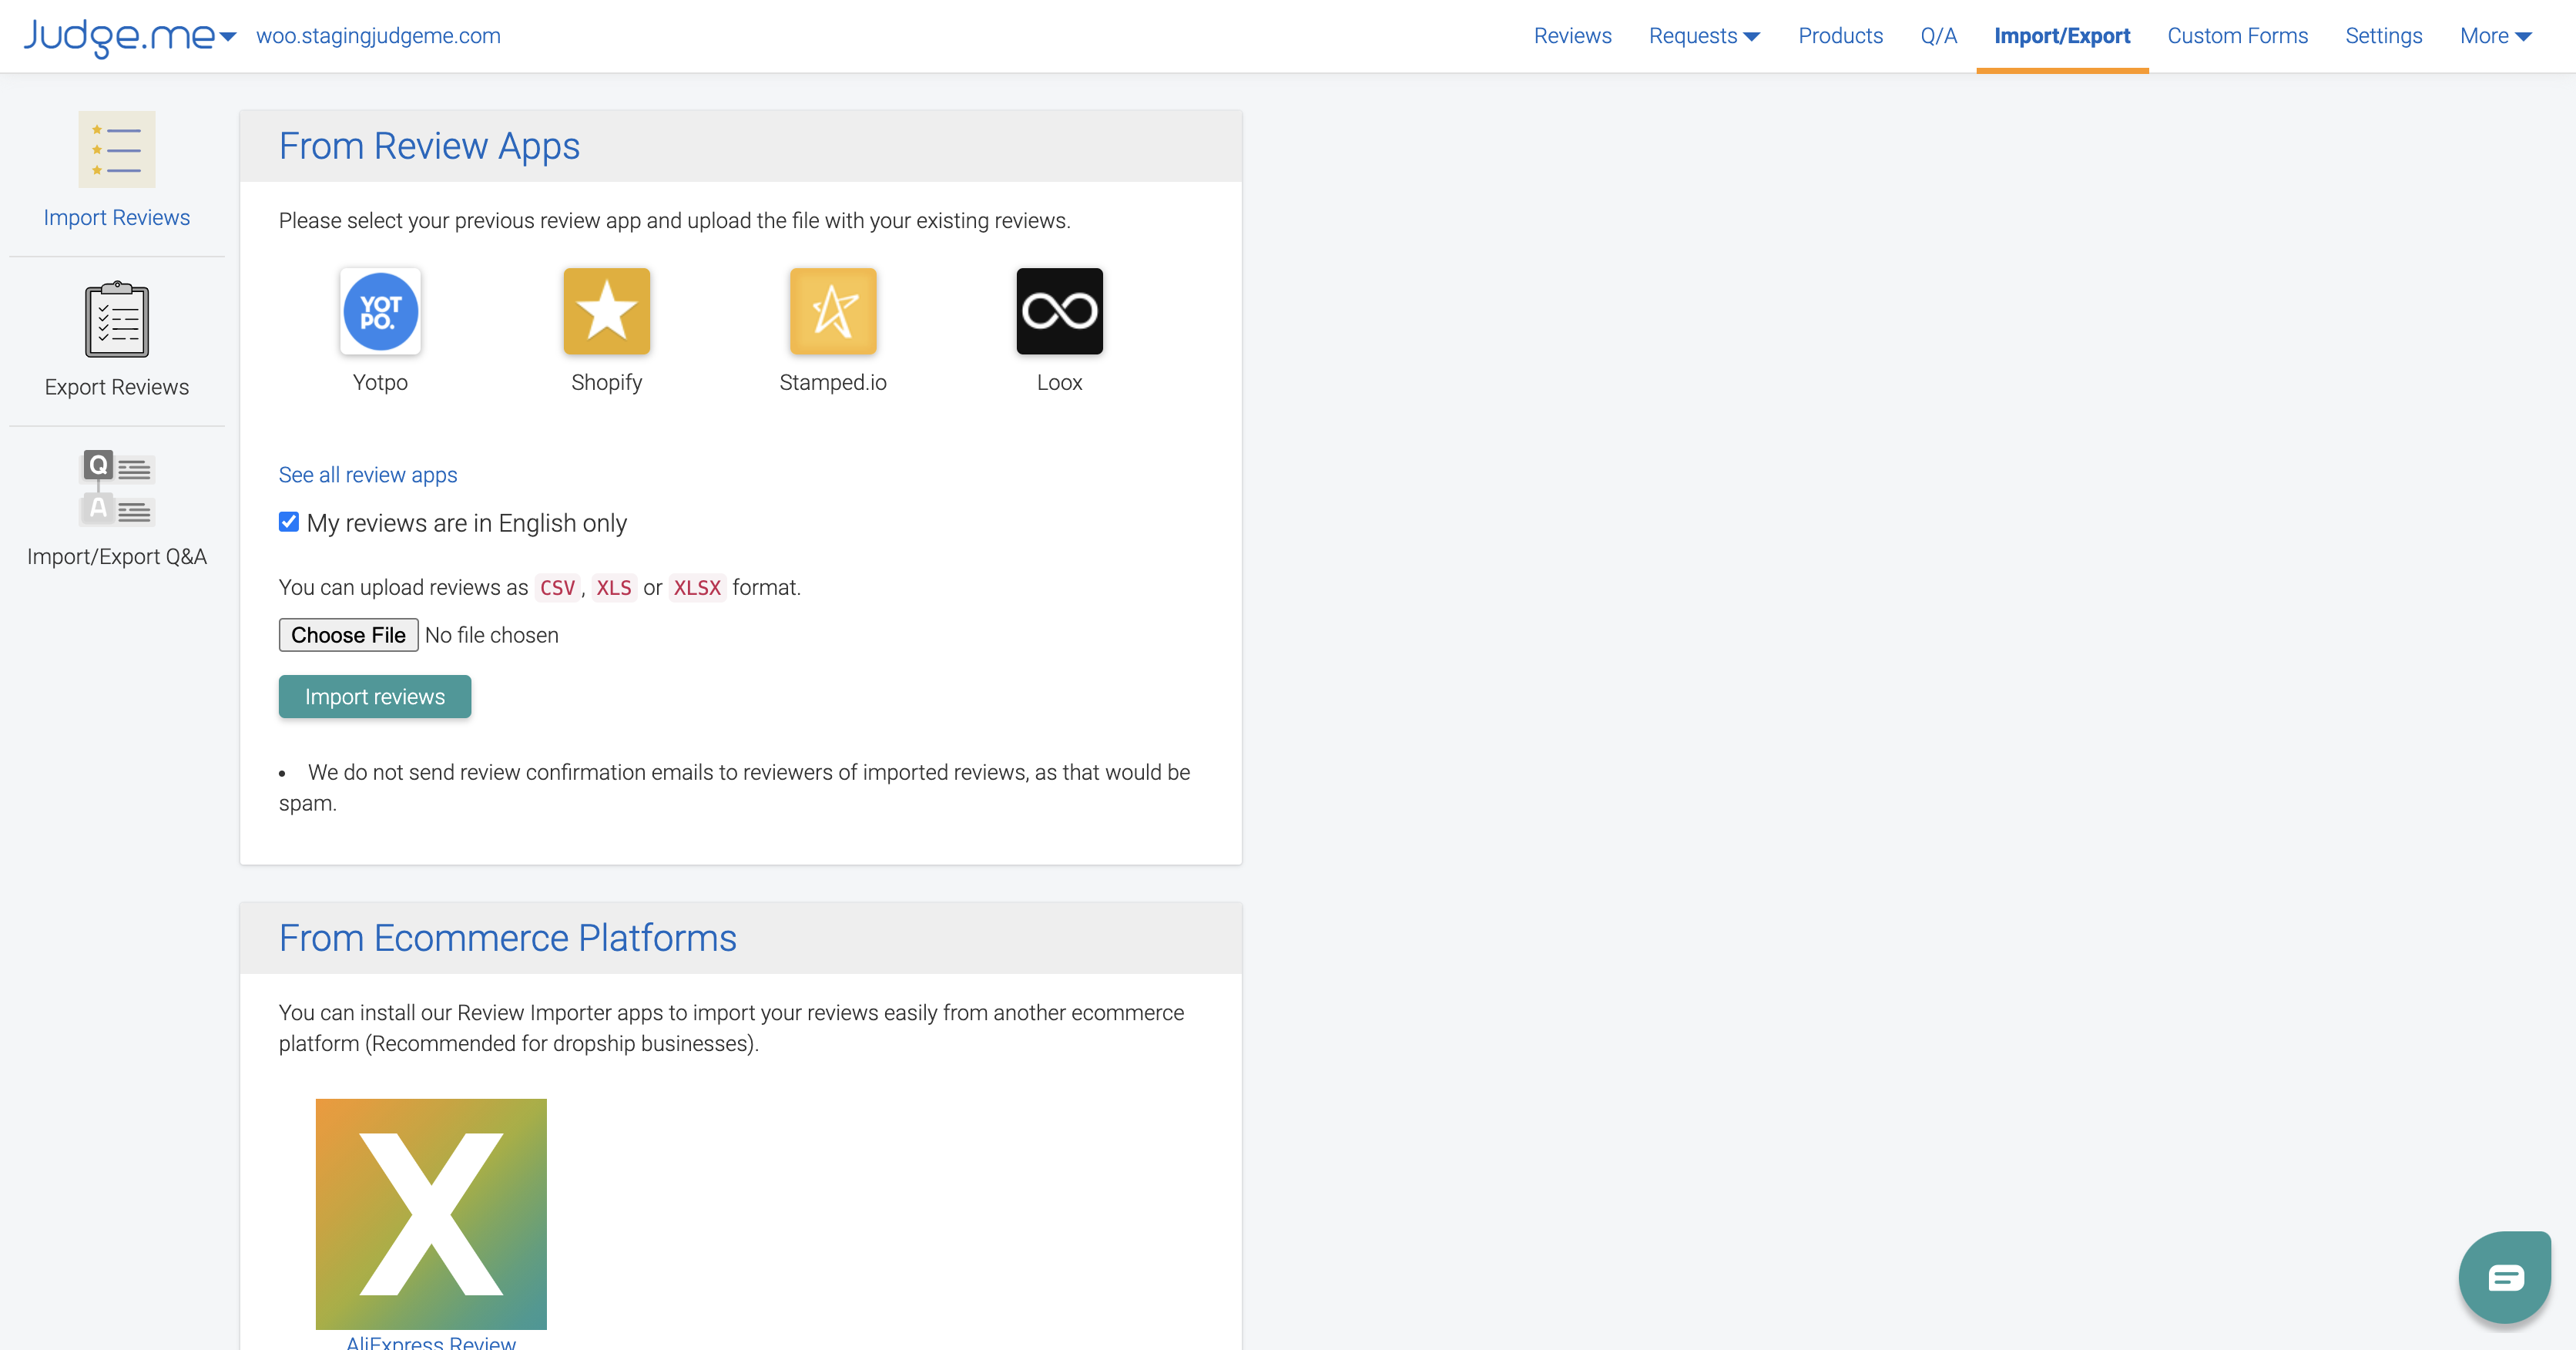The image size is (2576, 1350).
Task: Click the No file chosen text
Action: click(x=492, y=635)
